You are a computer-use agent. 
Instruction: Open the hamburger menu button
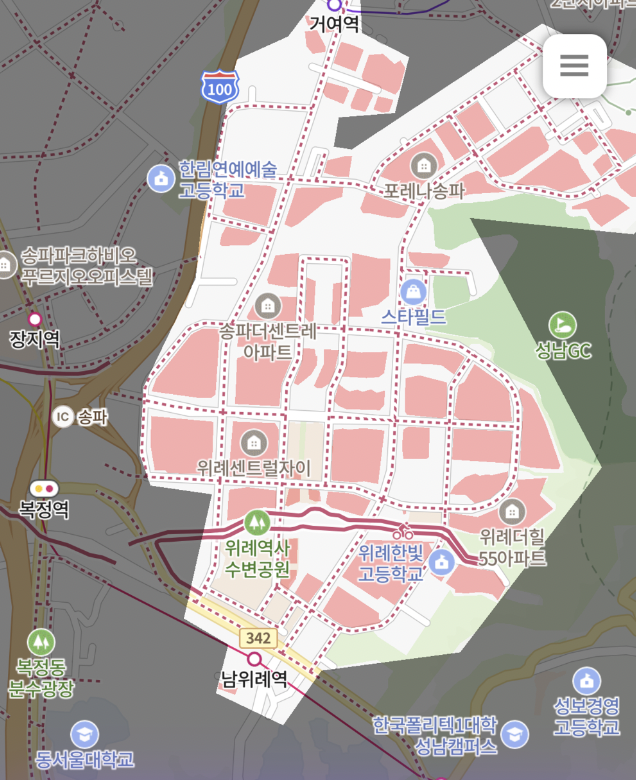click(574, 66)
